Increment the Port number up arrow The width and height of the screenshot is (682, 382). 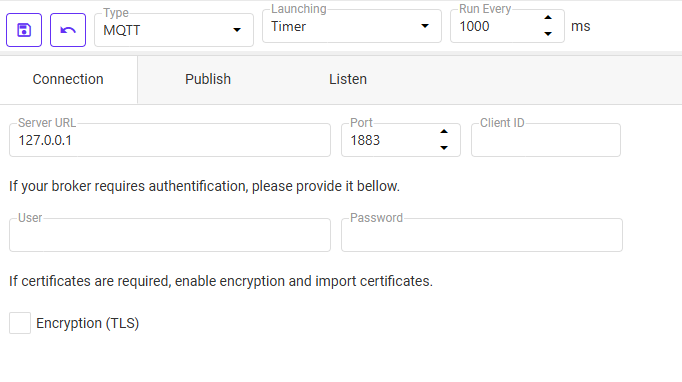pyautogui.click(x=444, y=131)
